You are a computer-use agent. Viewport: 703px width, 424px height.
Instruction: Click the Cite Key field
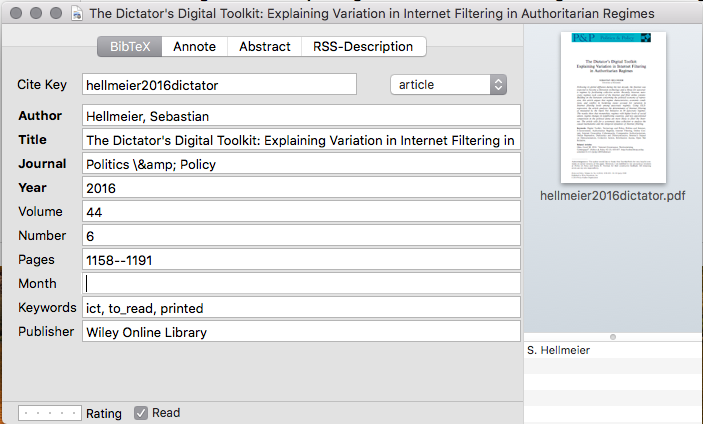[219, 85]
